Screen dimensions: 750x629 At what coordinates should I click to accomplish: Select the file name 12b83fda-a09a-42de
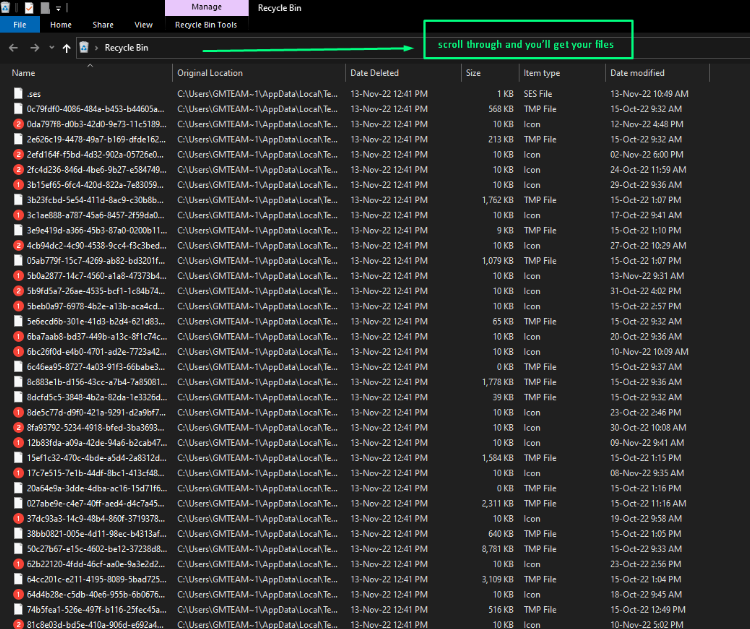coord(97,442)
